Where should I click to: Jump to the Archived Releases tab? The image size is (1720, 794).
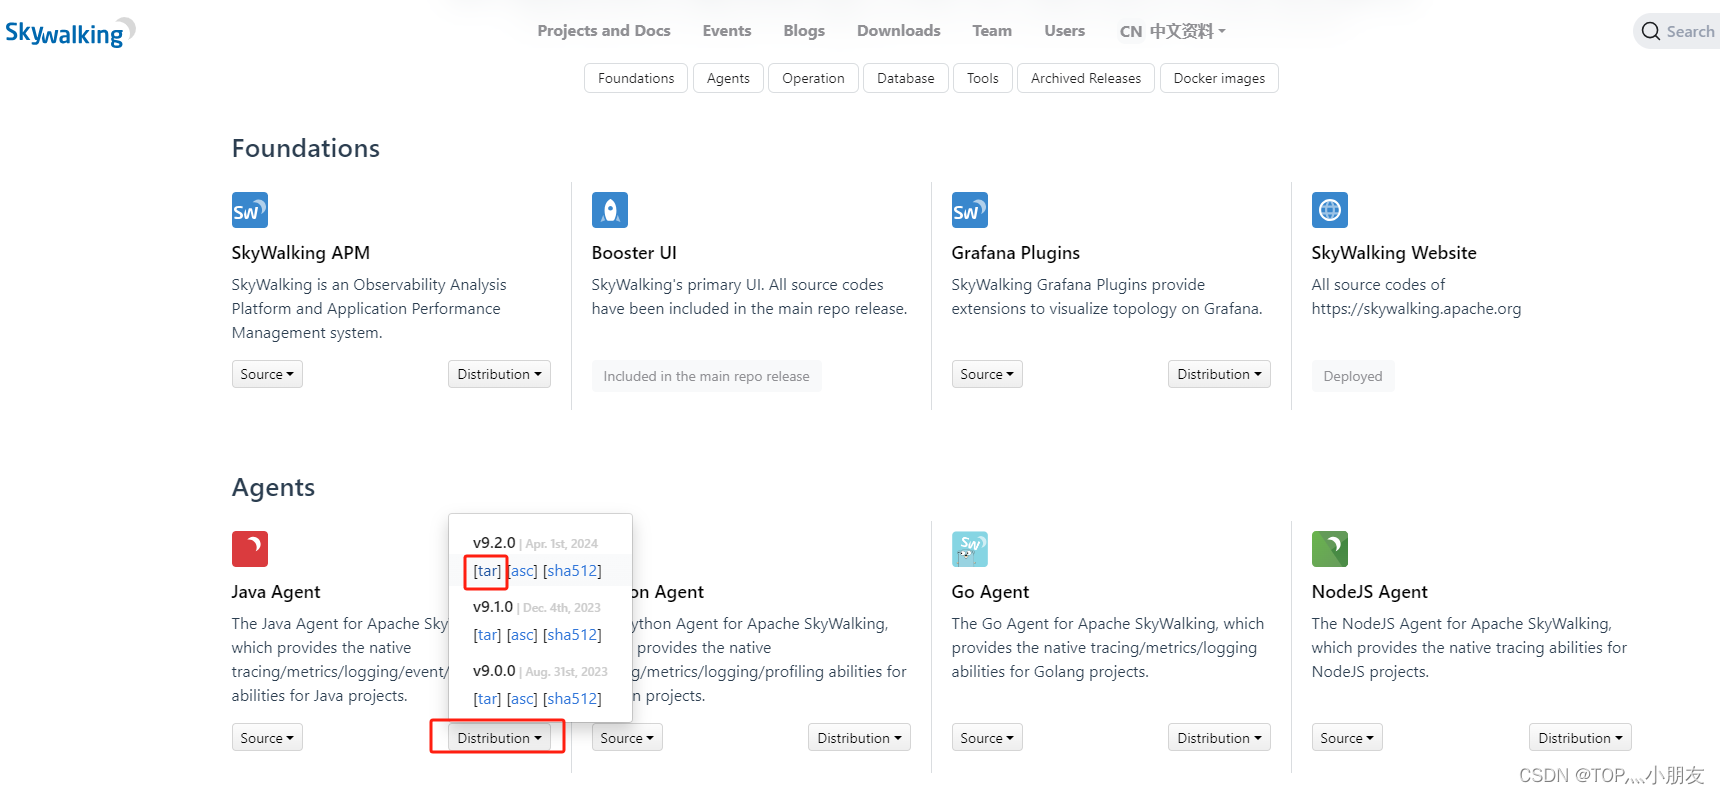click(1086, 78)
